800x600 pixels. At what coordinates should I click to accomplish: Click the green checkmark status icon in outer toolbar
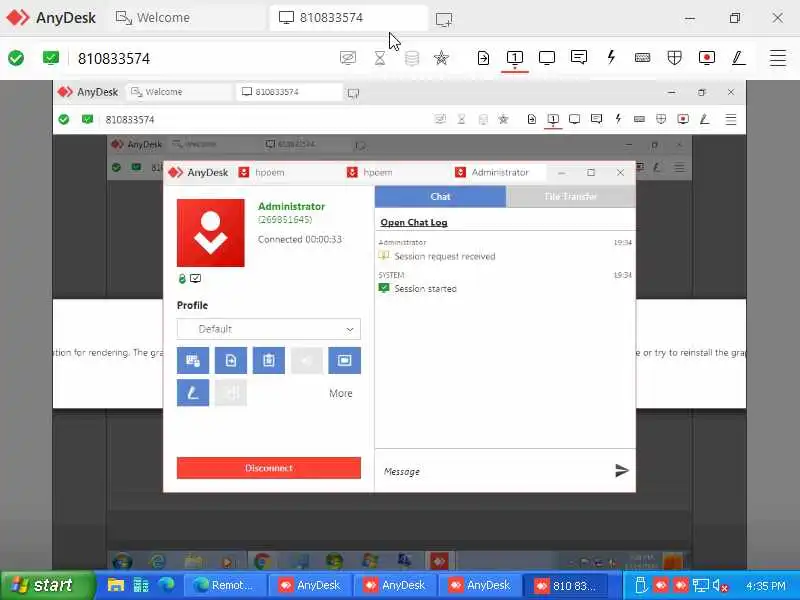[16, 58]
